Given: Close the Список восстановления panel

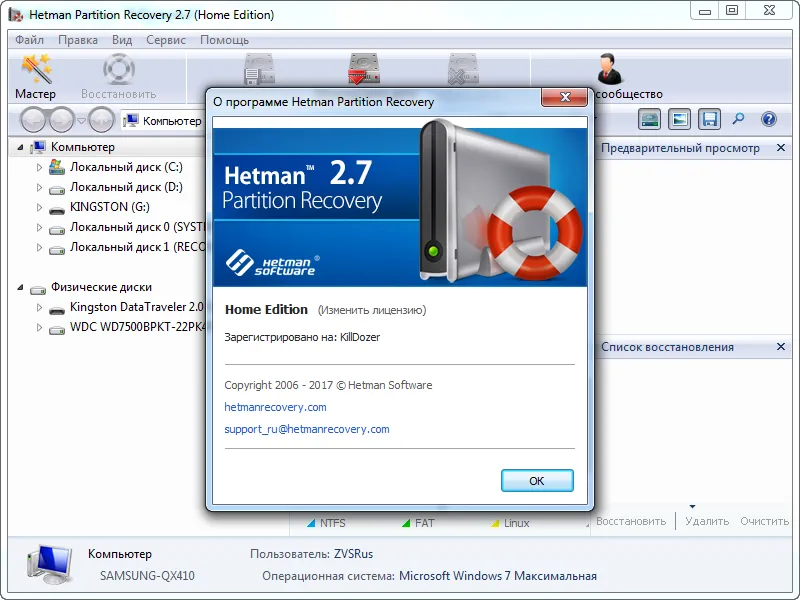Looking at the screenshot, I should tap(781, 347).
